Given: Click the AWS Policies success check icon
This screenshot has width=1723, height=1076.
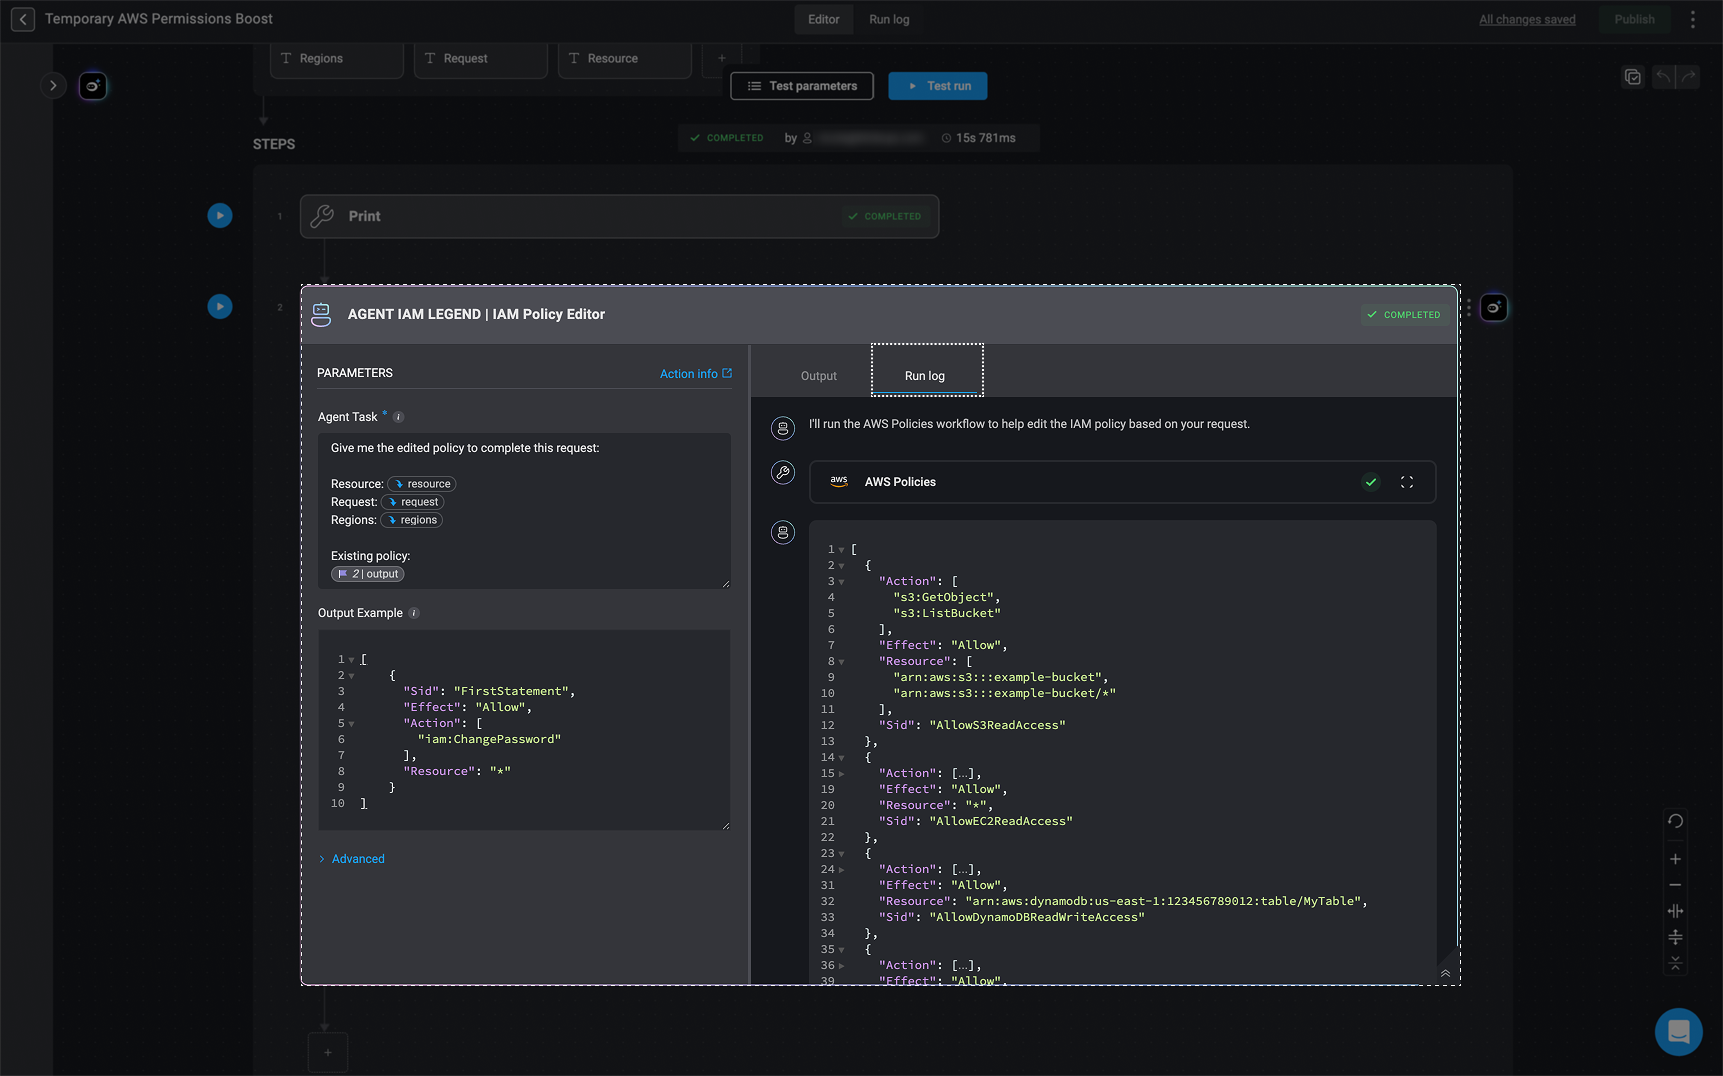Looking at the screenshot, I should (1371, 482).
